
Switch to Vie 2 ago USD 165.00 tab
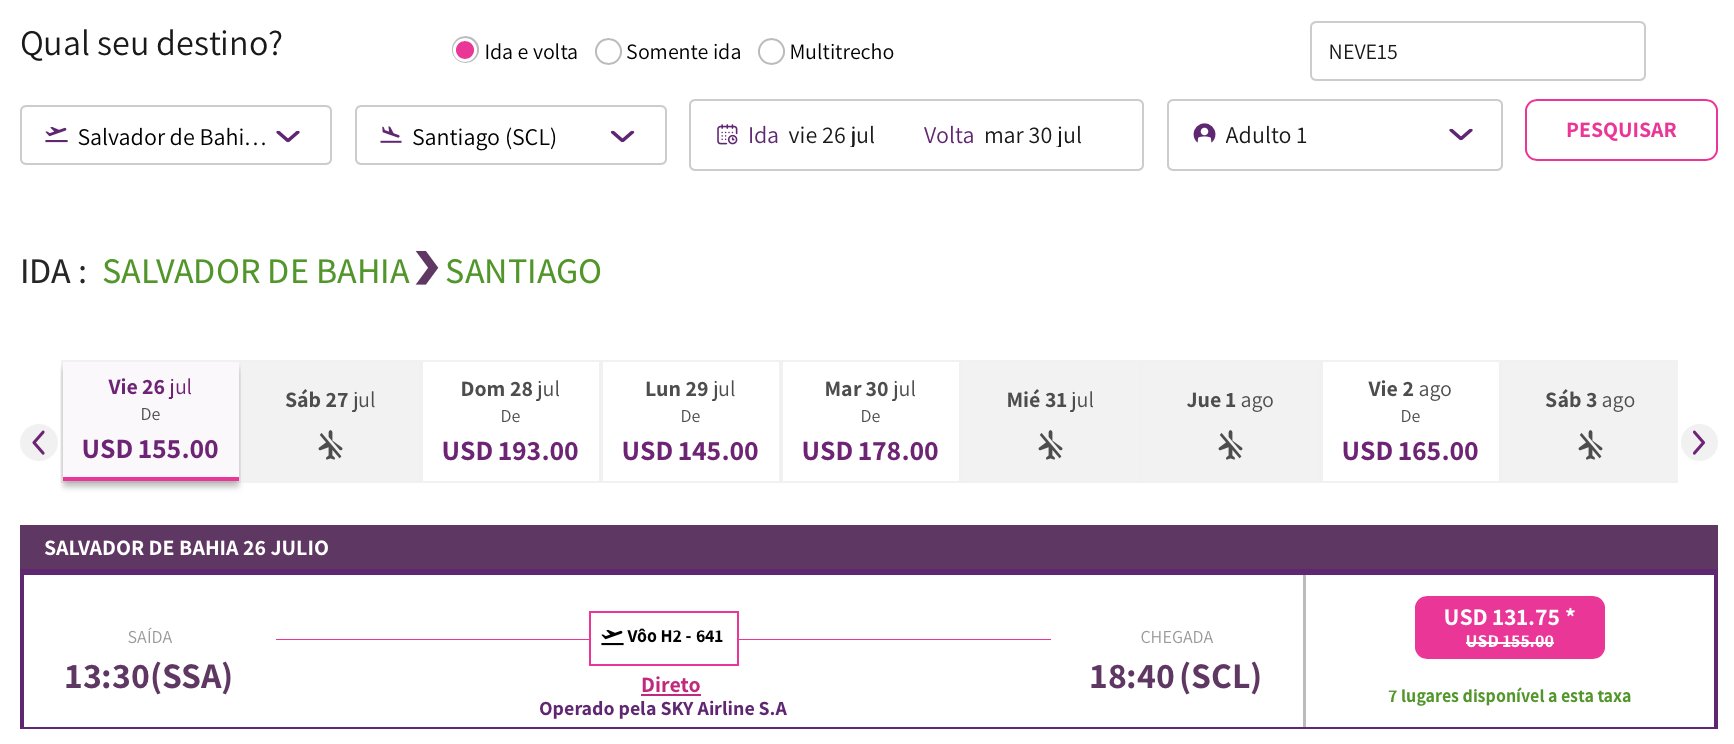[1410, 421]
